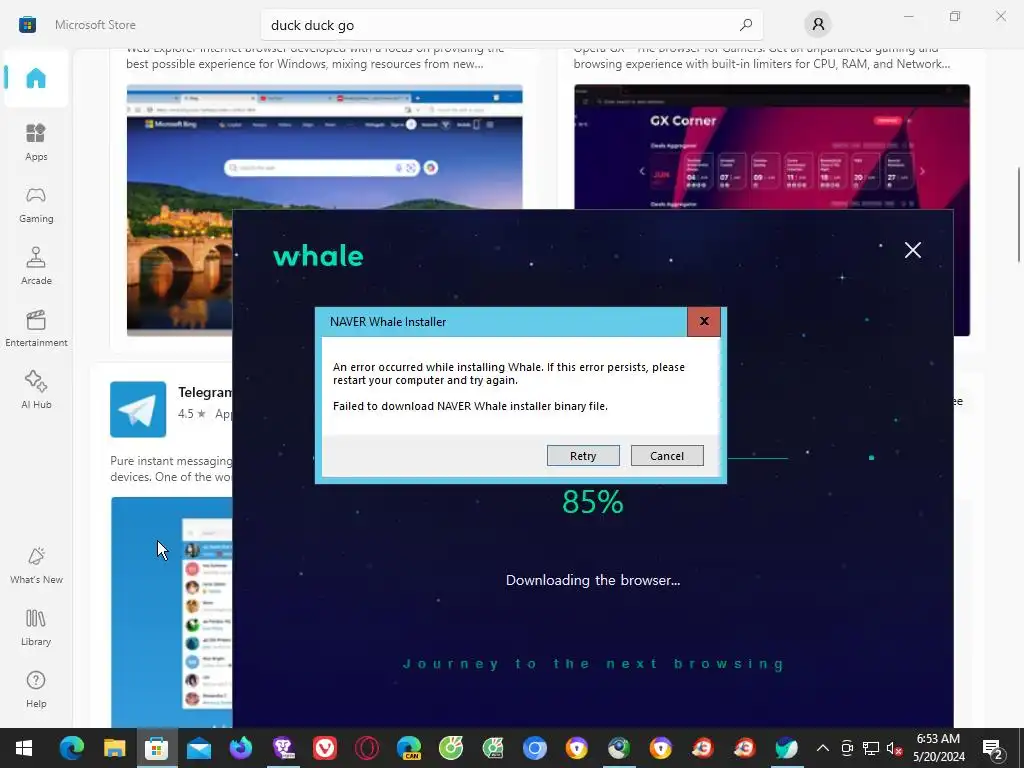The image size is (1024, 768).
Task: Launch the Brave browser lion icon
Action: pos(283,748)
